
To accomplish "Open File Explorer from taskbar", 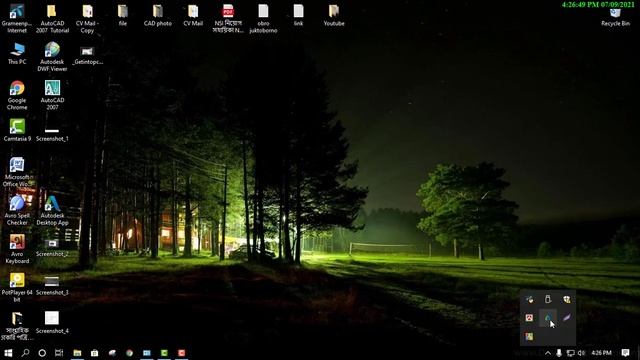I will (x=77, y=353).
